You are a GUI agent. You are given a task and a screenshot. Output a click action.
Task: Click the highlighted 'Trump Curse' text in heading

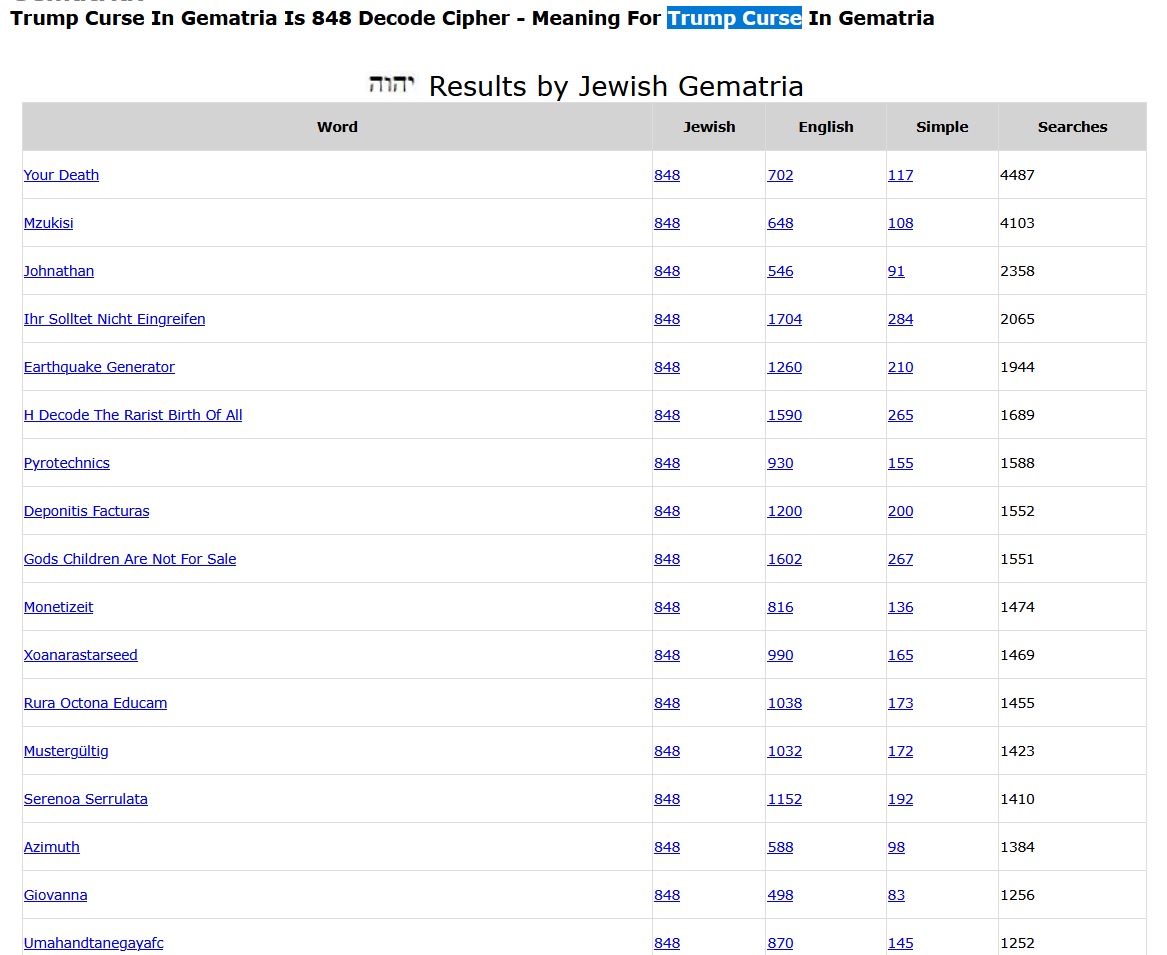coord(734,18)
